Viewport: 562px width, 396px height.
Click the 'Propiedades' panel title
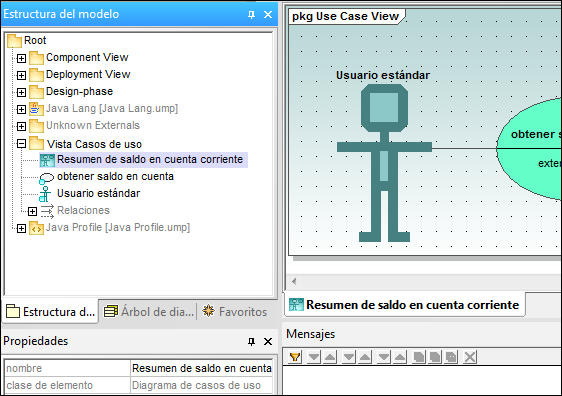(x=35, y=341)
